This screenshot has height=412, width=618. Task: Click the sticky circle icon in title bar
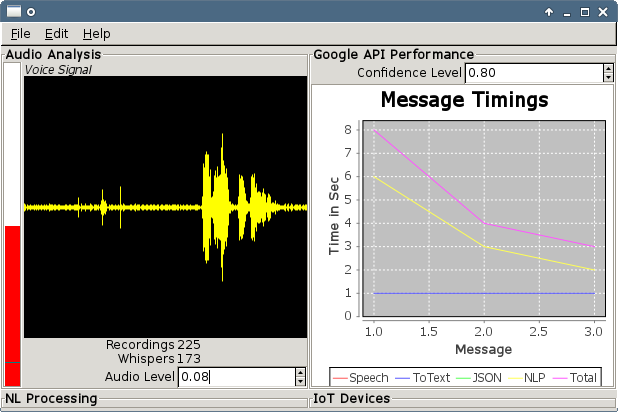[31, 12]
